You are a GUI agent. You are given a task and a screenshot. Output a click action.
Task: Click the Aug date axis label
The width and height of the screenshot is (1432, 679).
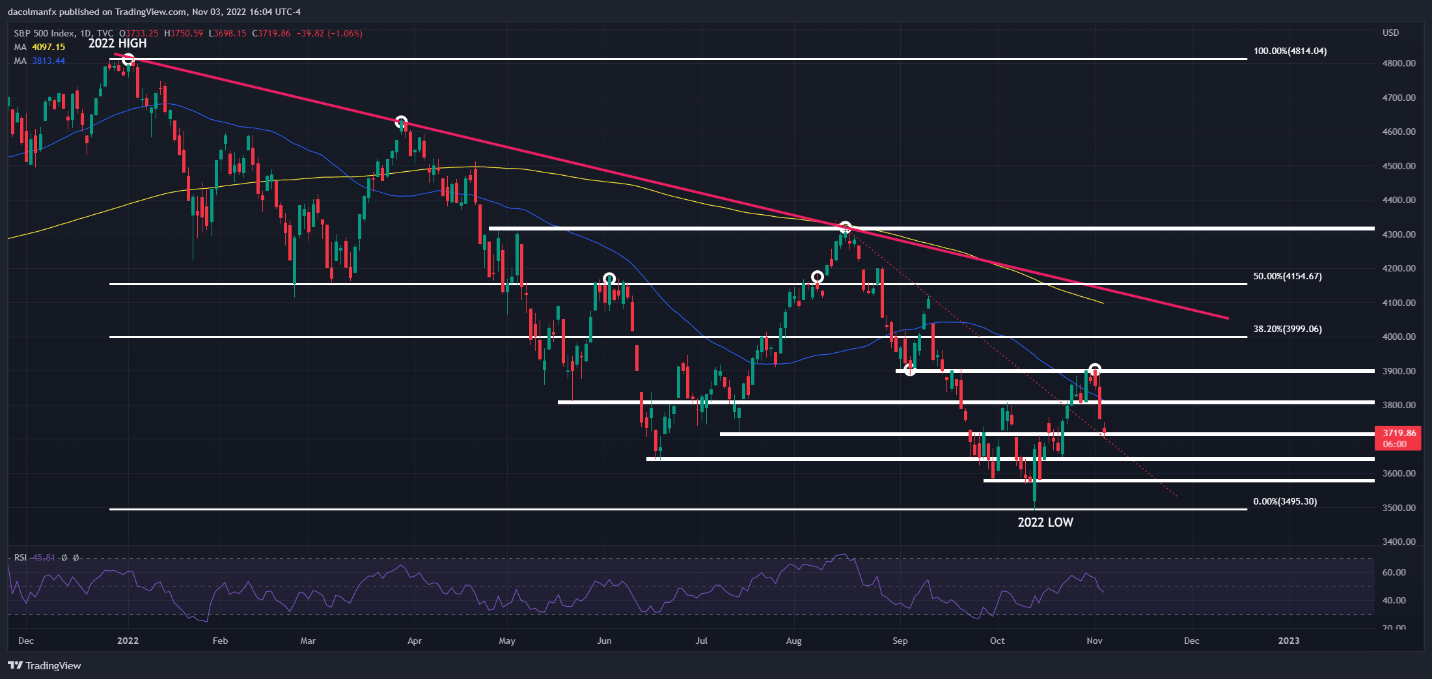tap(795, 639)
